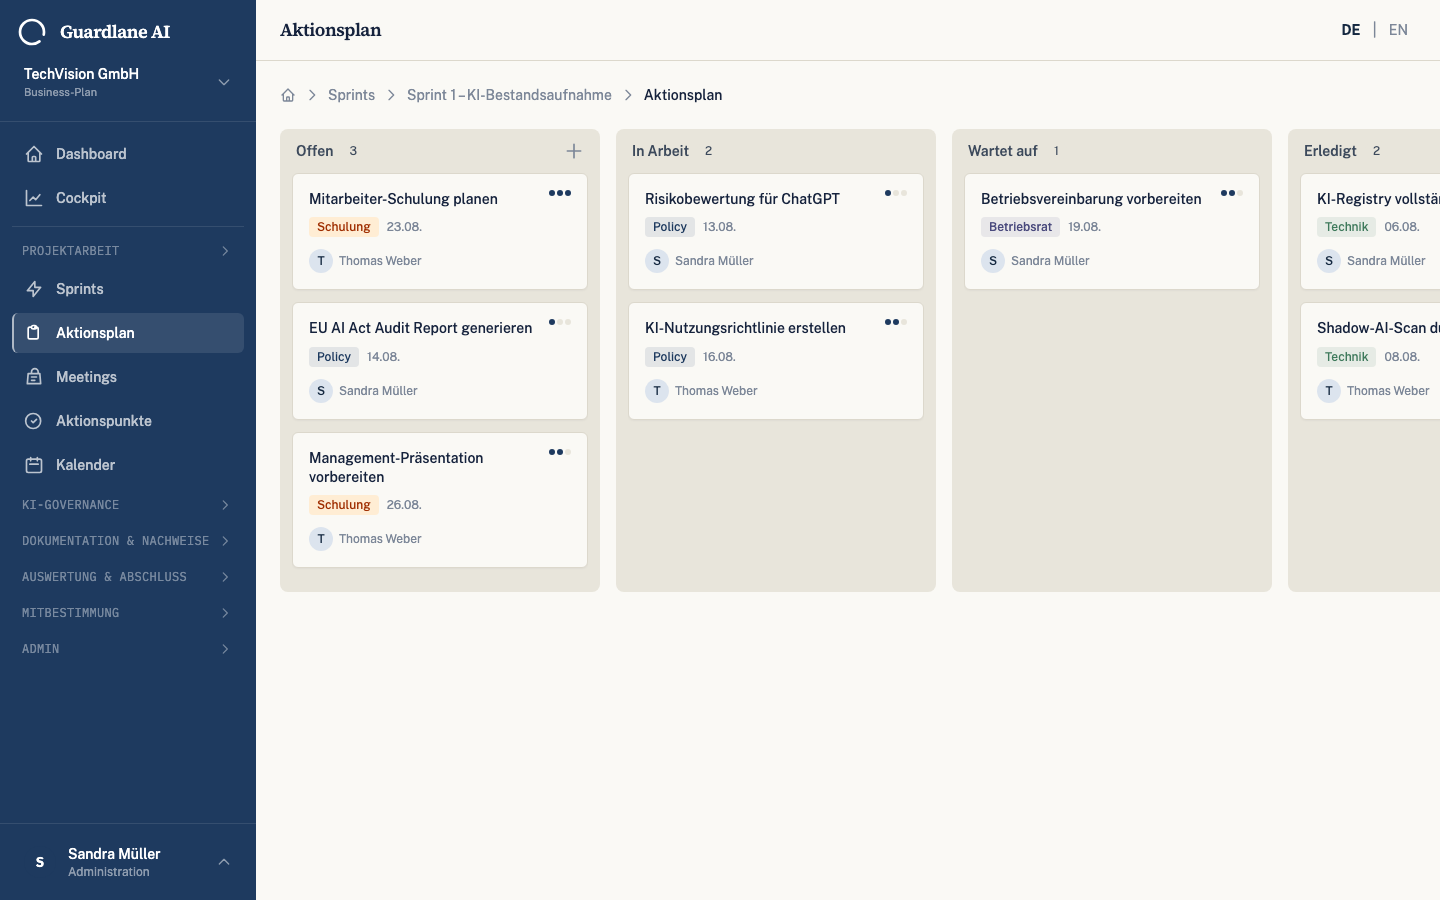Open Aktionspunkte in the sidebar
Image resolution: width=1440 pixels, height=900 pixels.
coord(128,421)
